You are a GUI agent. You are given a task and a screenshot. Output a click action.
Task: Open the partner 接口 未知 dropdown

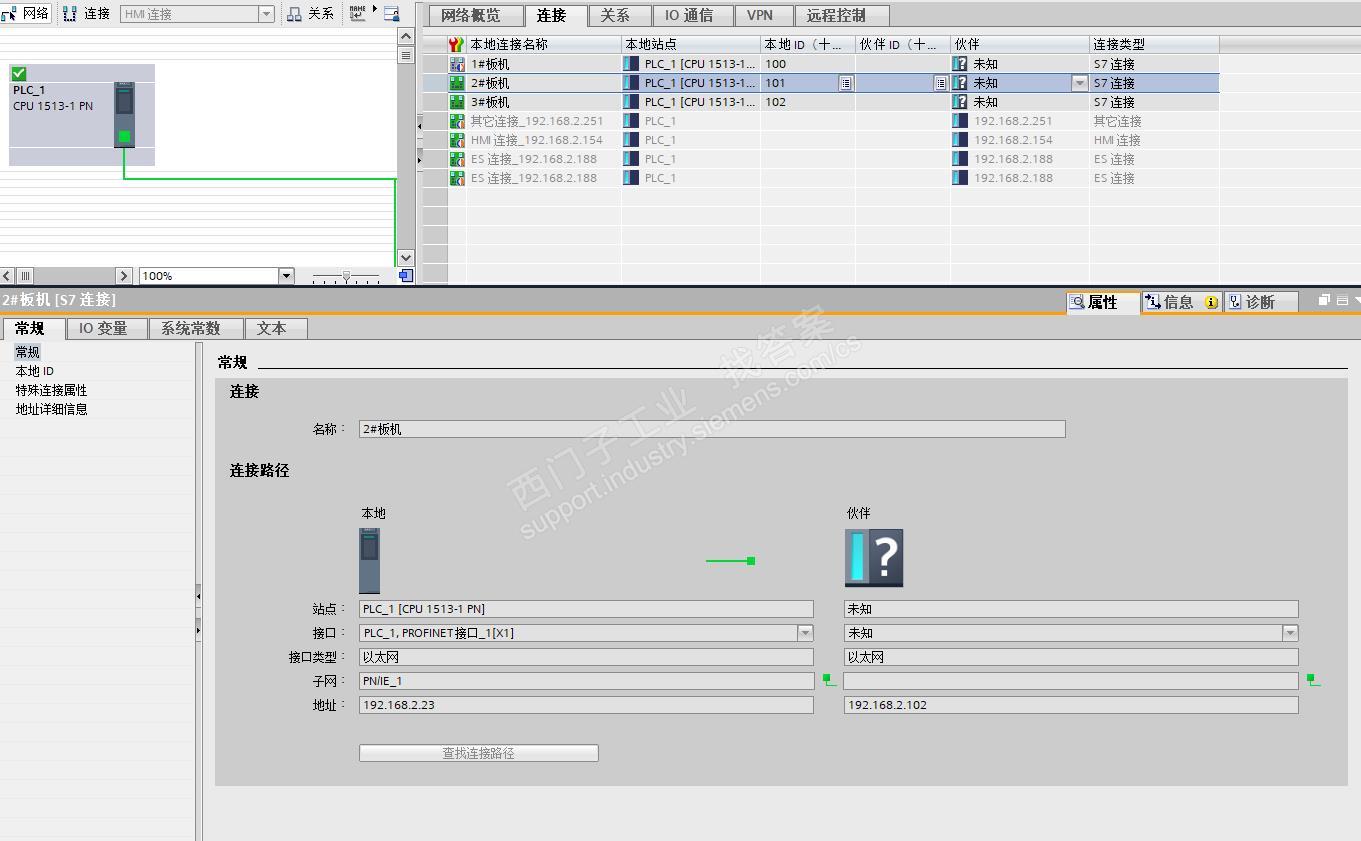coord(1290,633)
